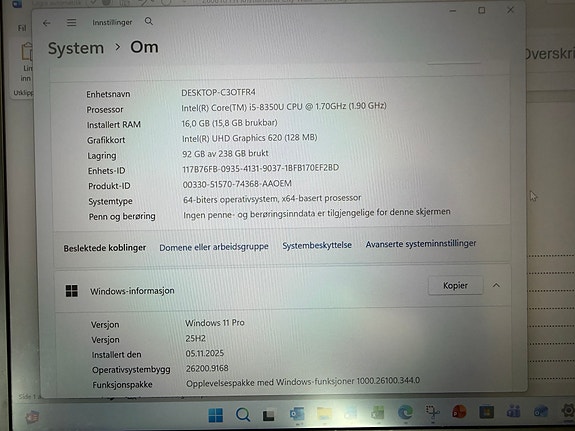This screenshot has height=431, width=575.
Task: Launch Outlook from the taskbar
Action: pos(297,414)
